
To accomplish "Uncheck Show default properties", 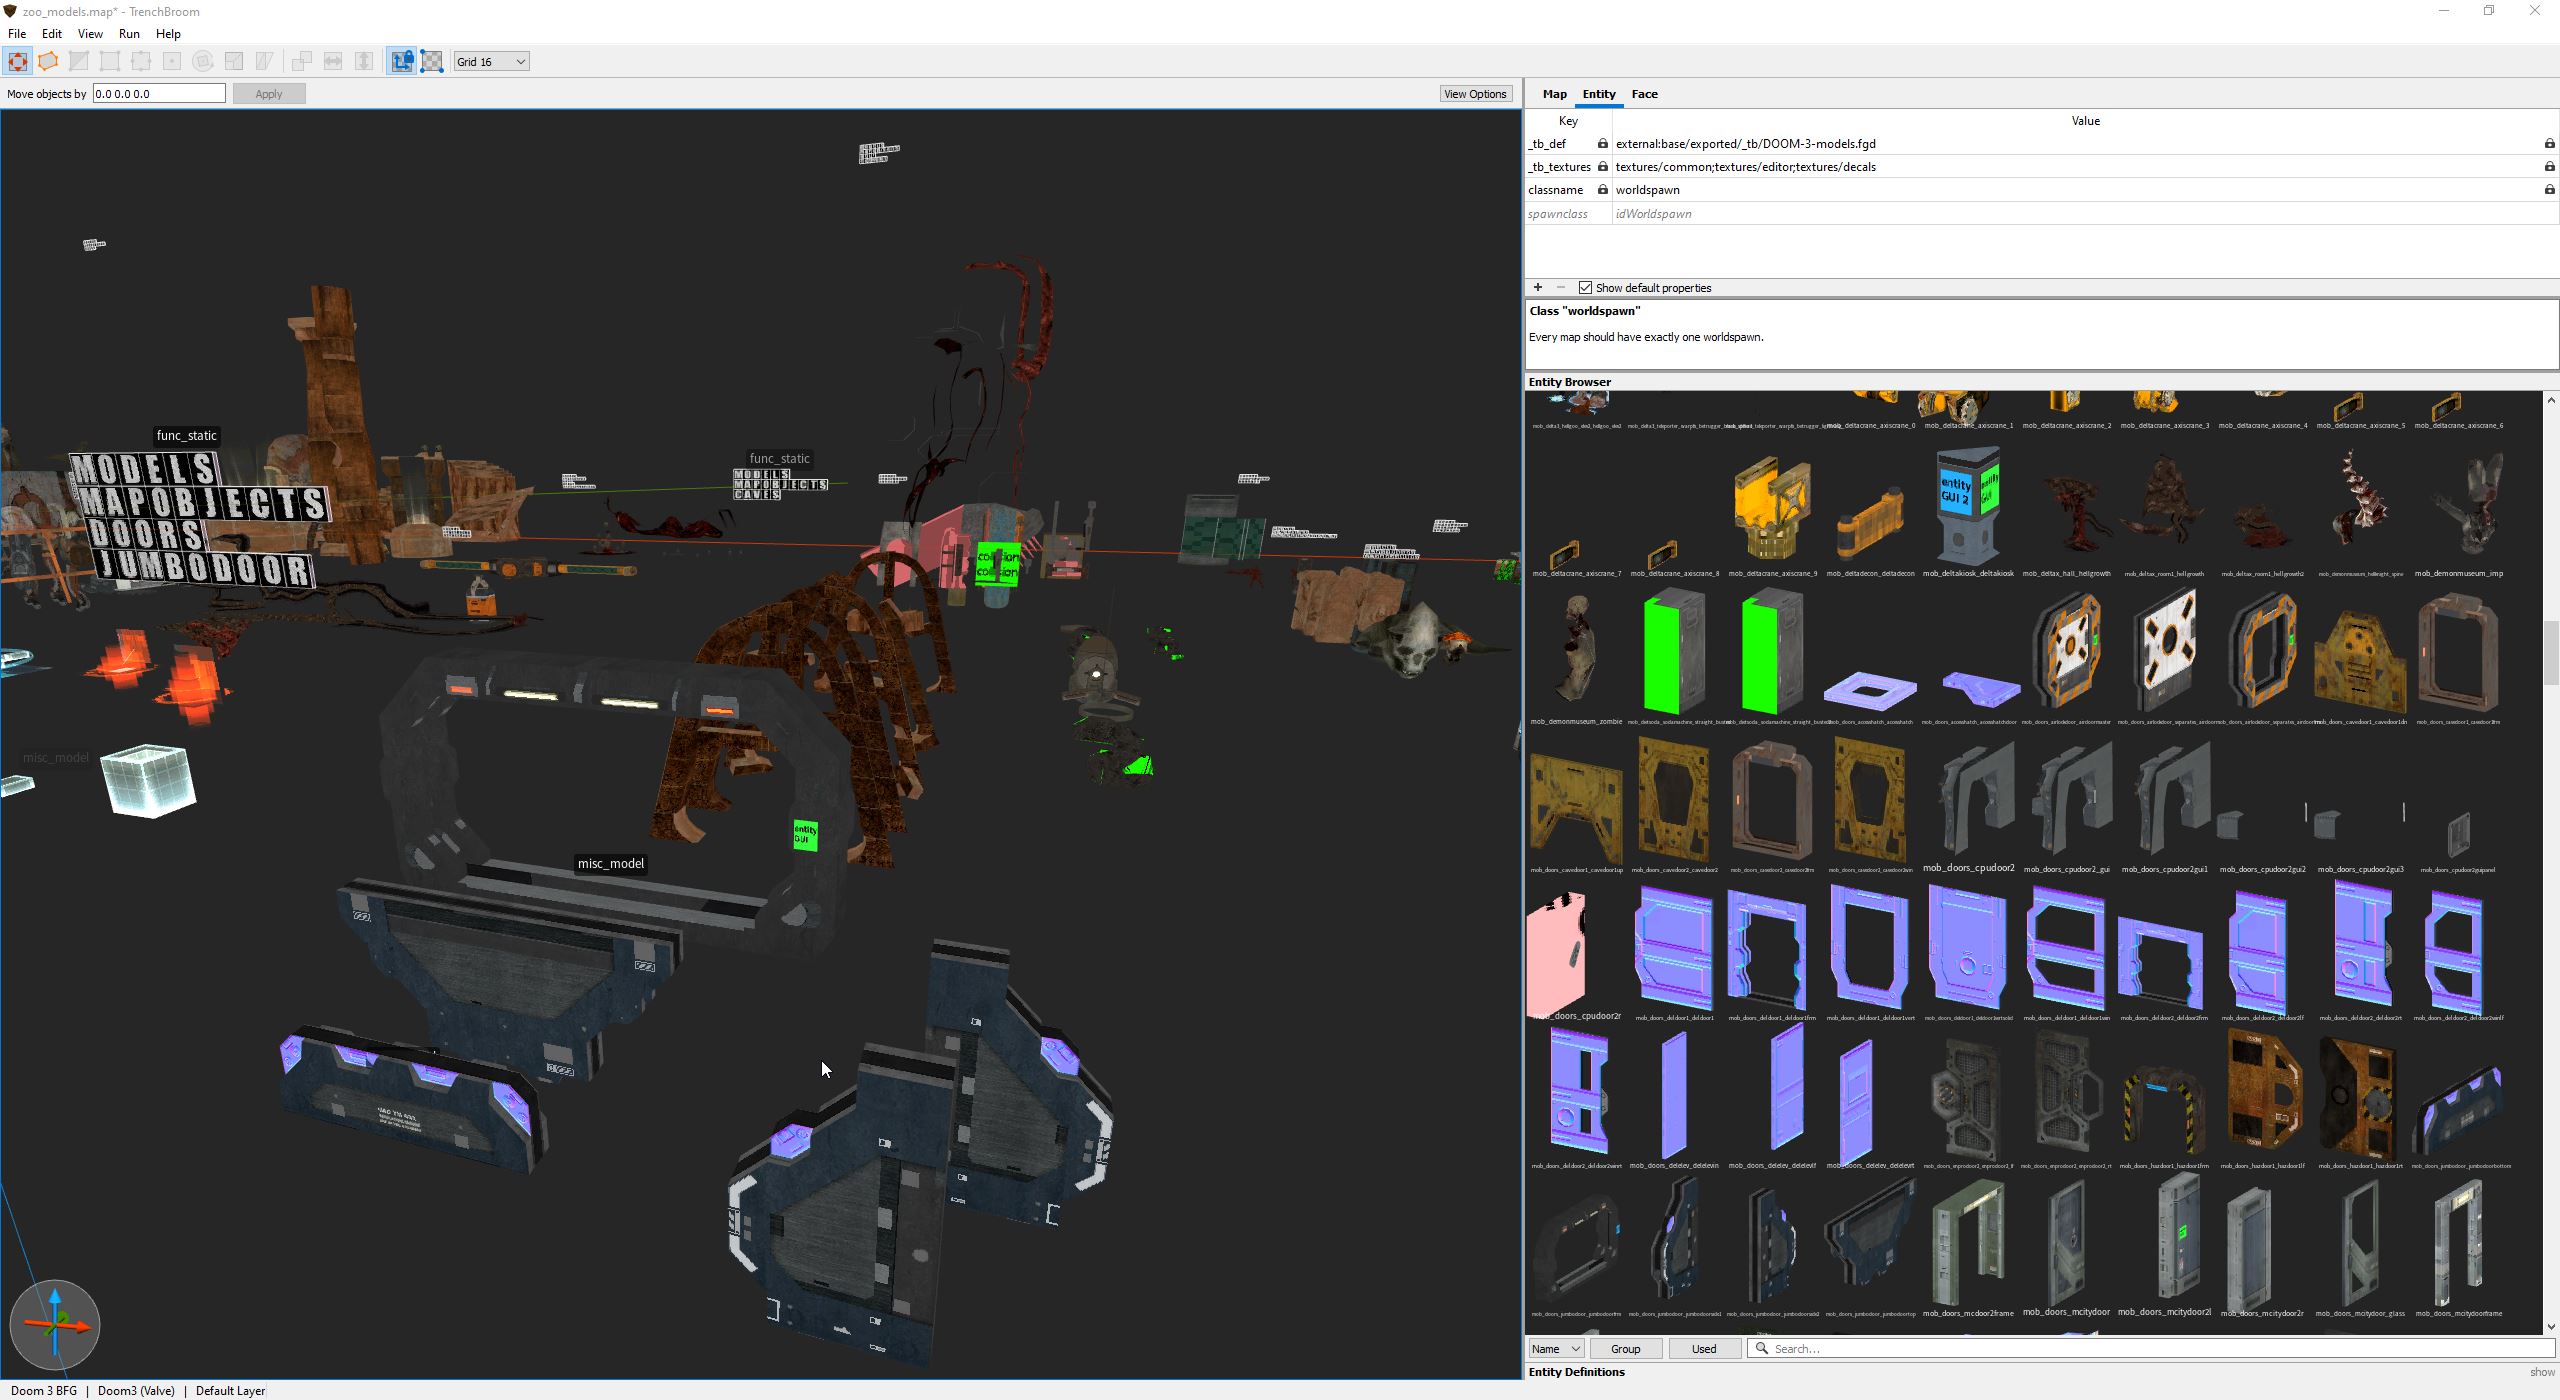I will click(1585, 288).
